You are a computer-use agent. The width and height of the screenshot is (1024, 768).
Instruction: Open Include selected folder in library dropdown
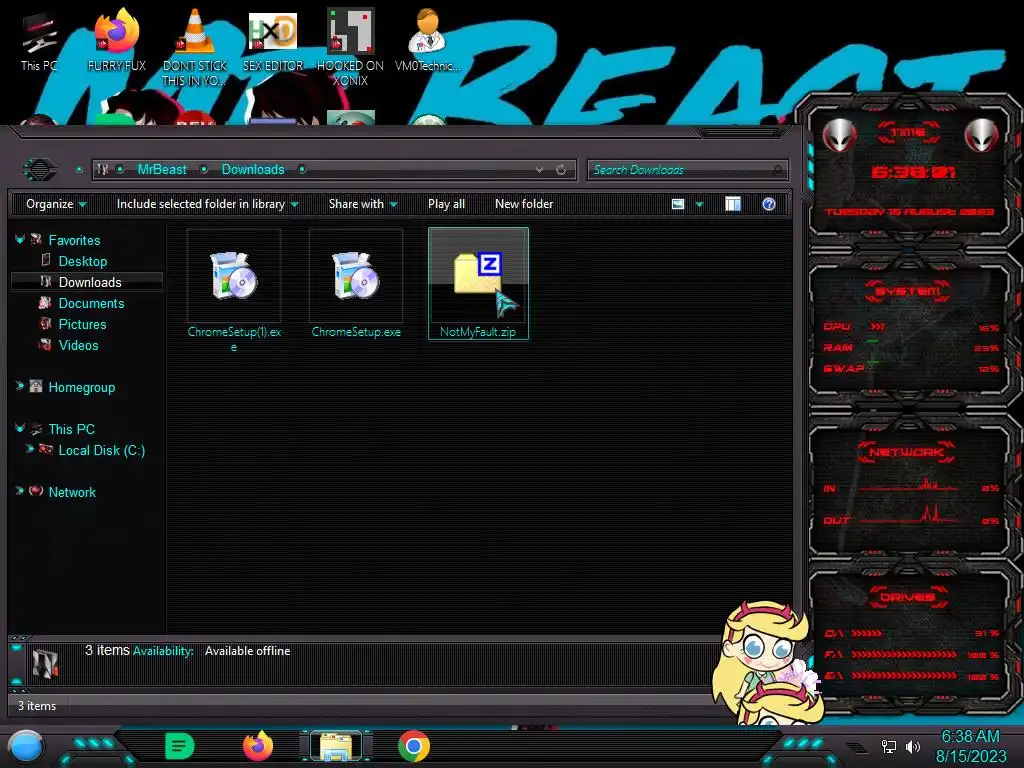(207, 204)
